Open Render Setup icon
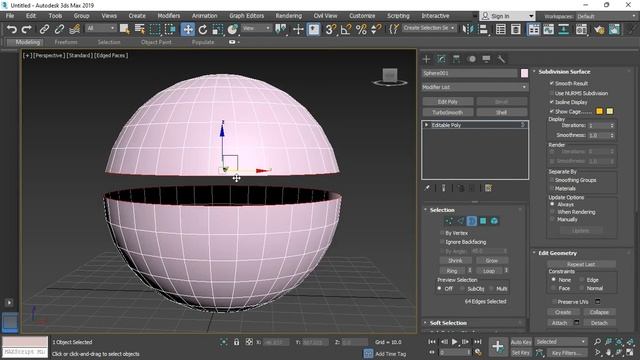This screenshot has height=360, width=640. 599,29
